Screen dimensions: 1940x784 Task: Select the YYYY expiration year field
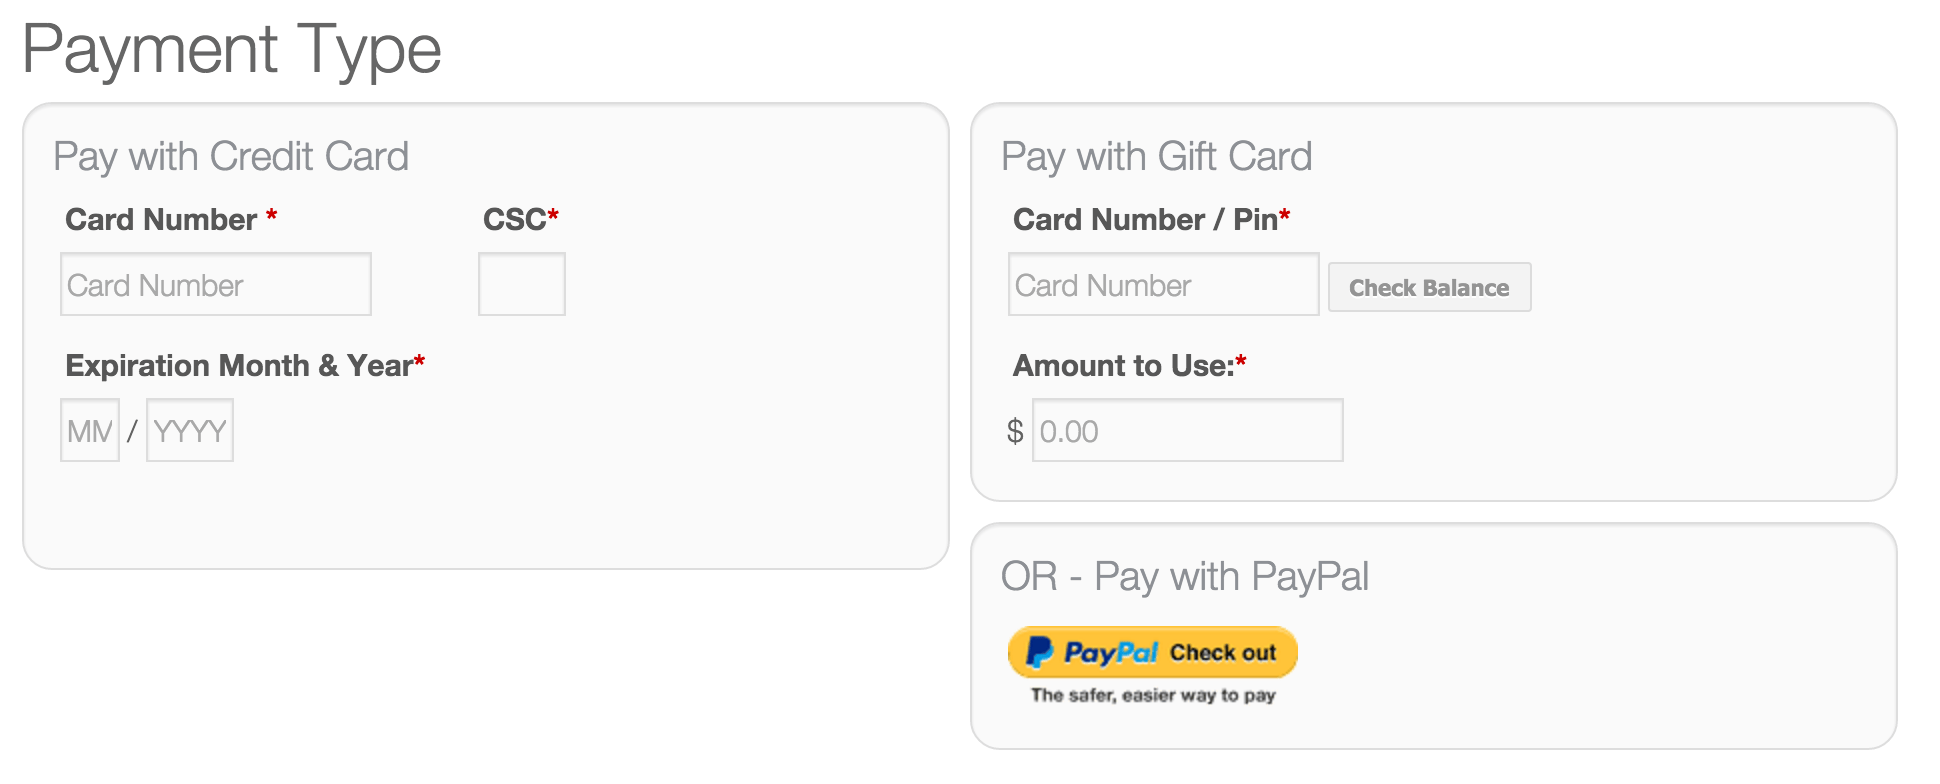click(x=190, y=431)
